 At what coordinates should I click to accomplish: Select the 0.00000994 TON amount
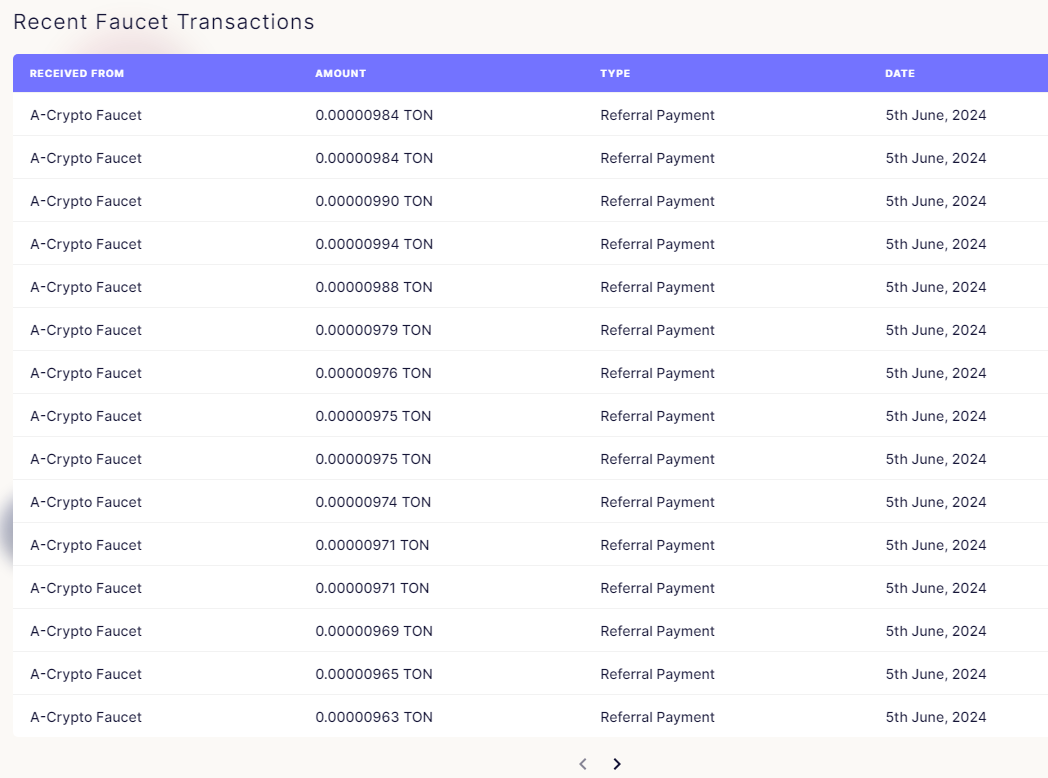click(374, 244)
